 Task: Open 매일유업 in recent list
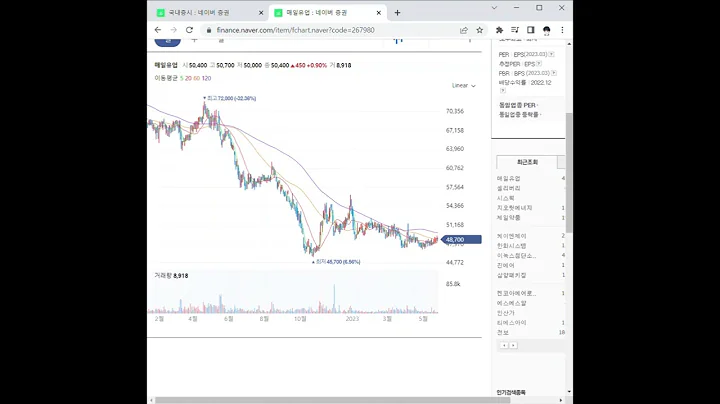[509, 178]
